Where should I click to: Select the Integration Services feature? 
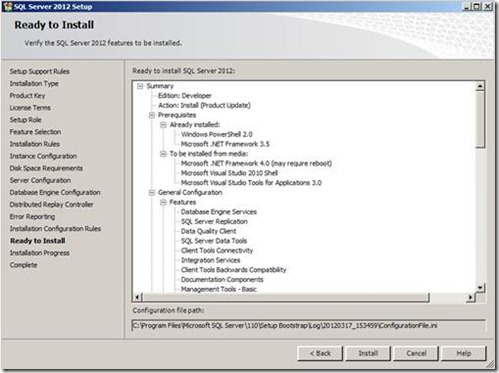pyautogui.click(x=210, y=260)
